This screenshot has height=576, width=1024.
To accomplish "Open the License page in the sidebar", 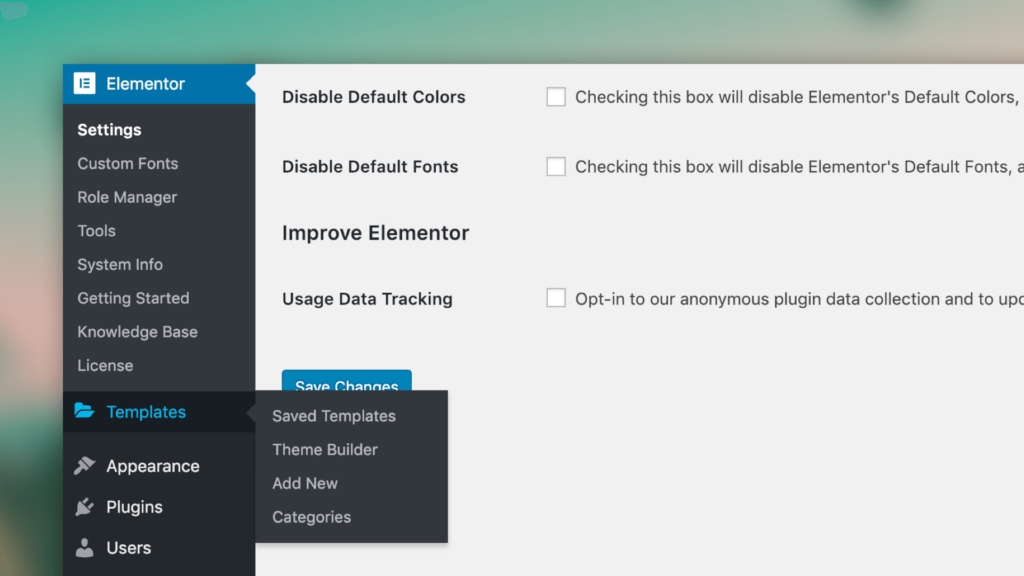I will 105,366.
